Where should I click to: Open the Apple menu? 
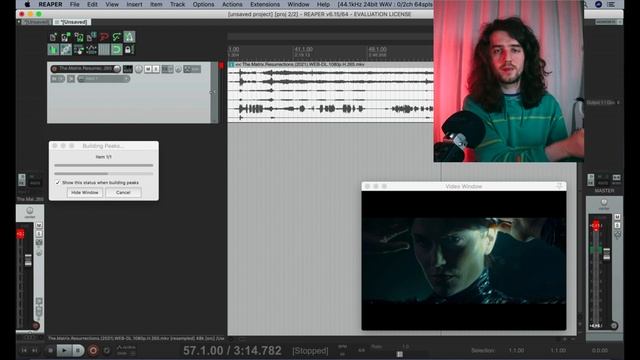point(27,4)
